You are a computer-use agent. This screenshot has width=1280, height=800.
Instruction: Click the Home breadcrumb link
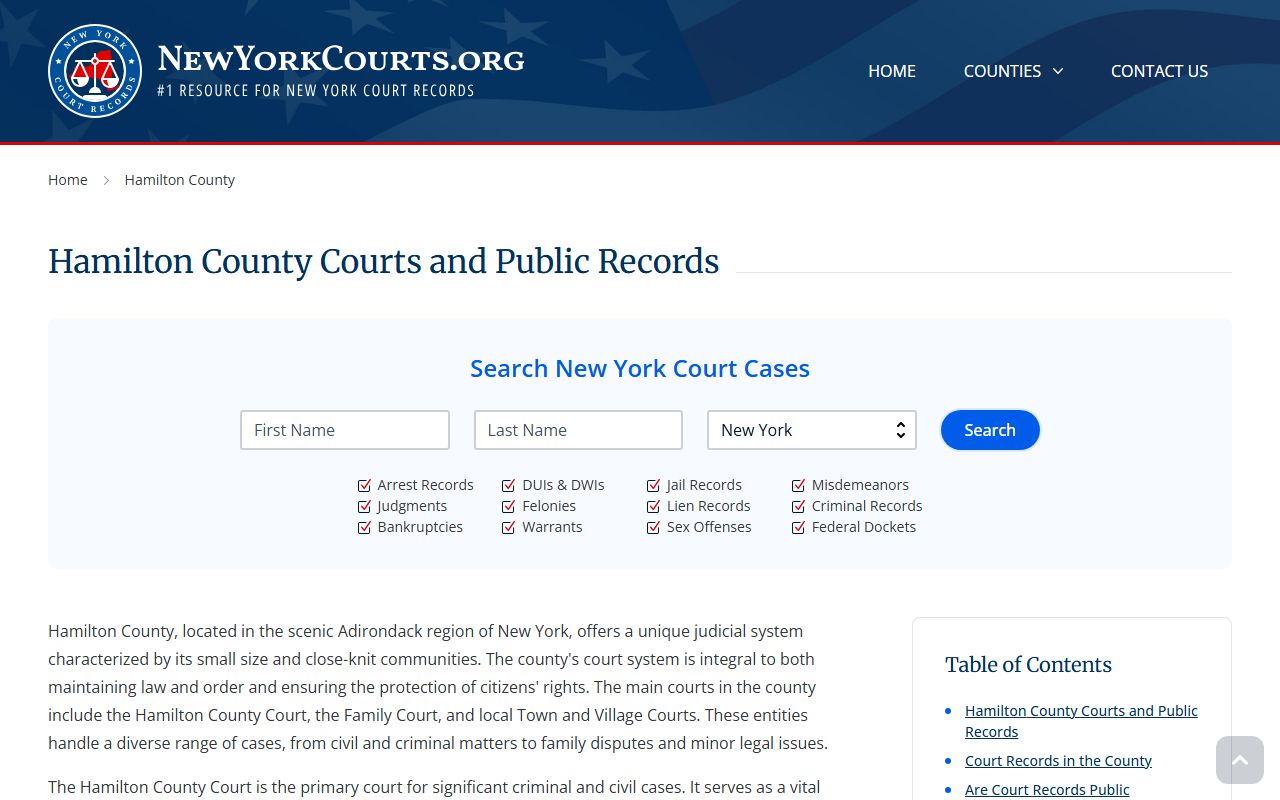tap(68, 180)
